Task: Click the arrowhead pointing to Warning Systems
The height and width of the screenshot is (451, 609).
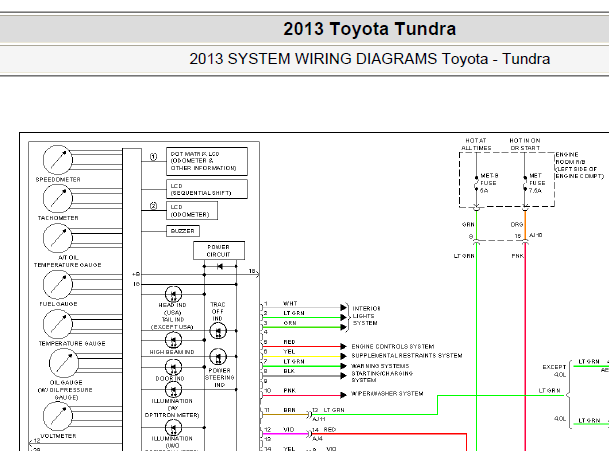Action: 343,366
